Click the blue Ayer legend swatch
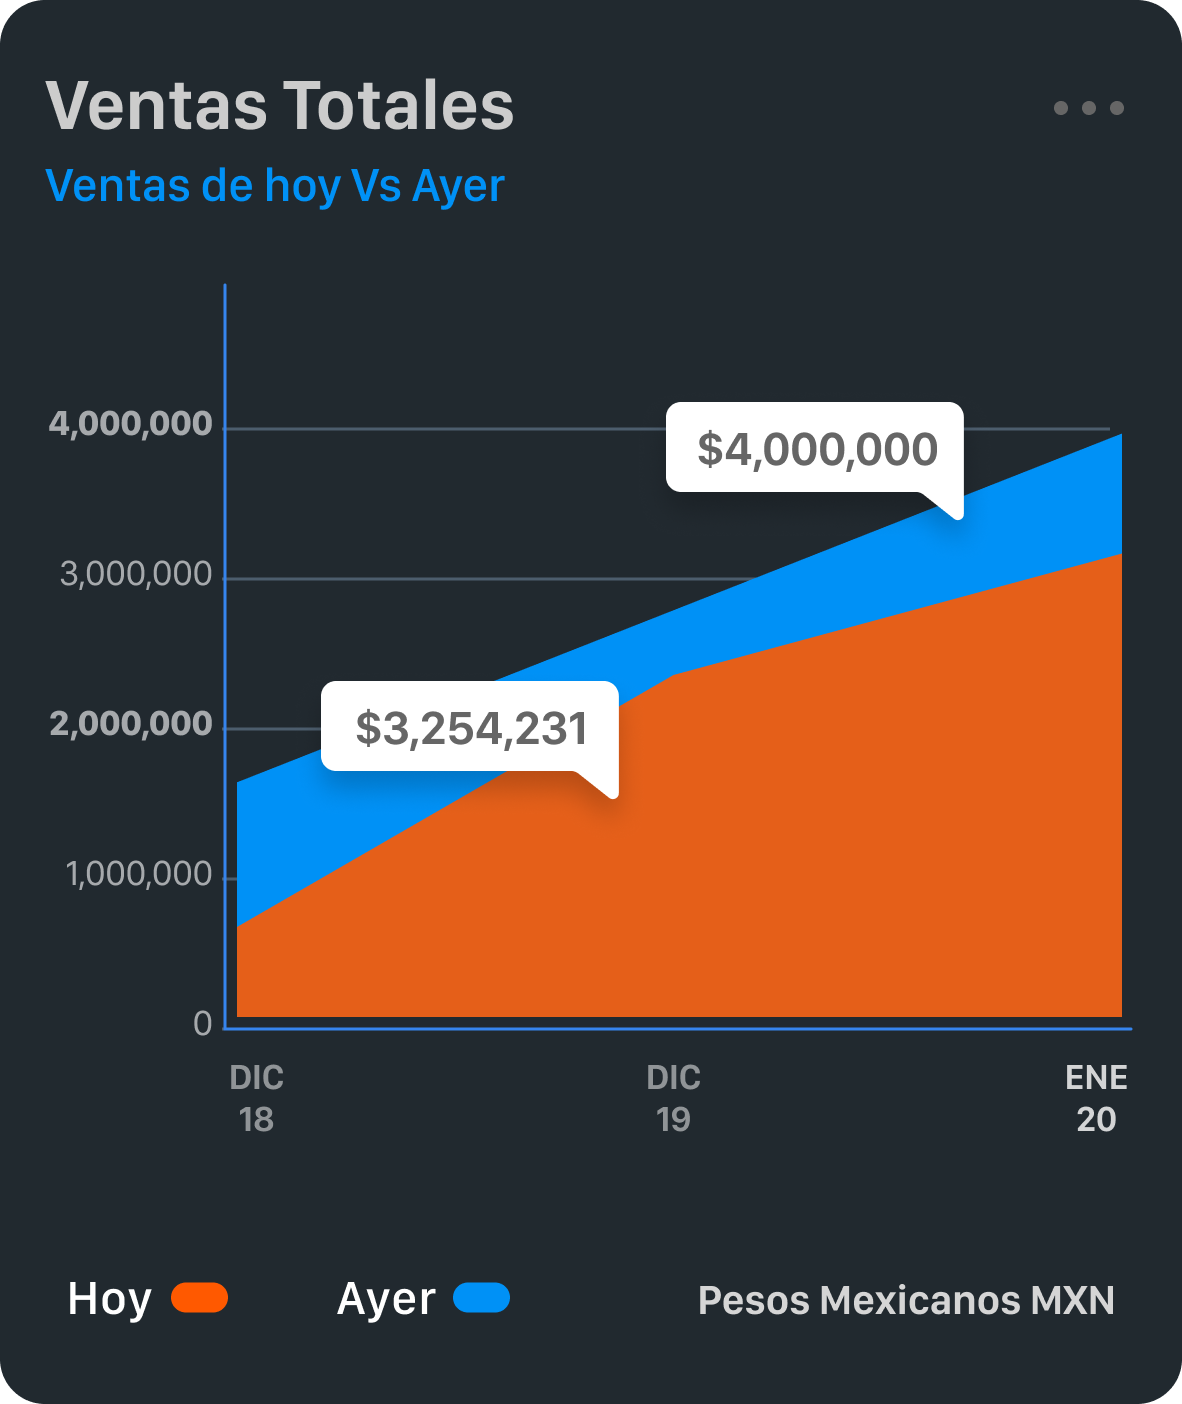Image resolution: width=1182 pixels, height=1404 pixels. (x=481, y=1298)
